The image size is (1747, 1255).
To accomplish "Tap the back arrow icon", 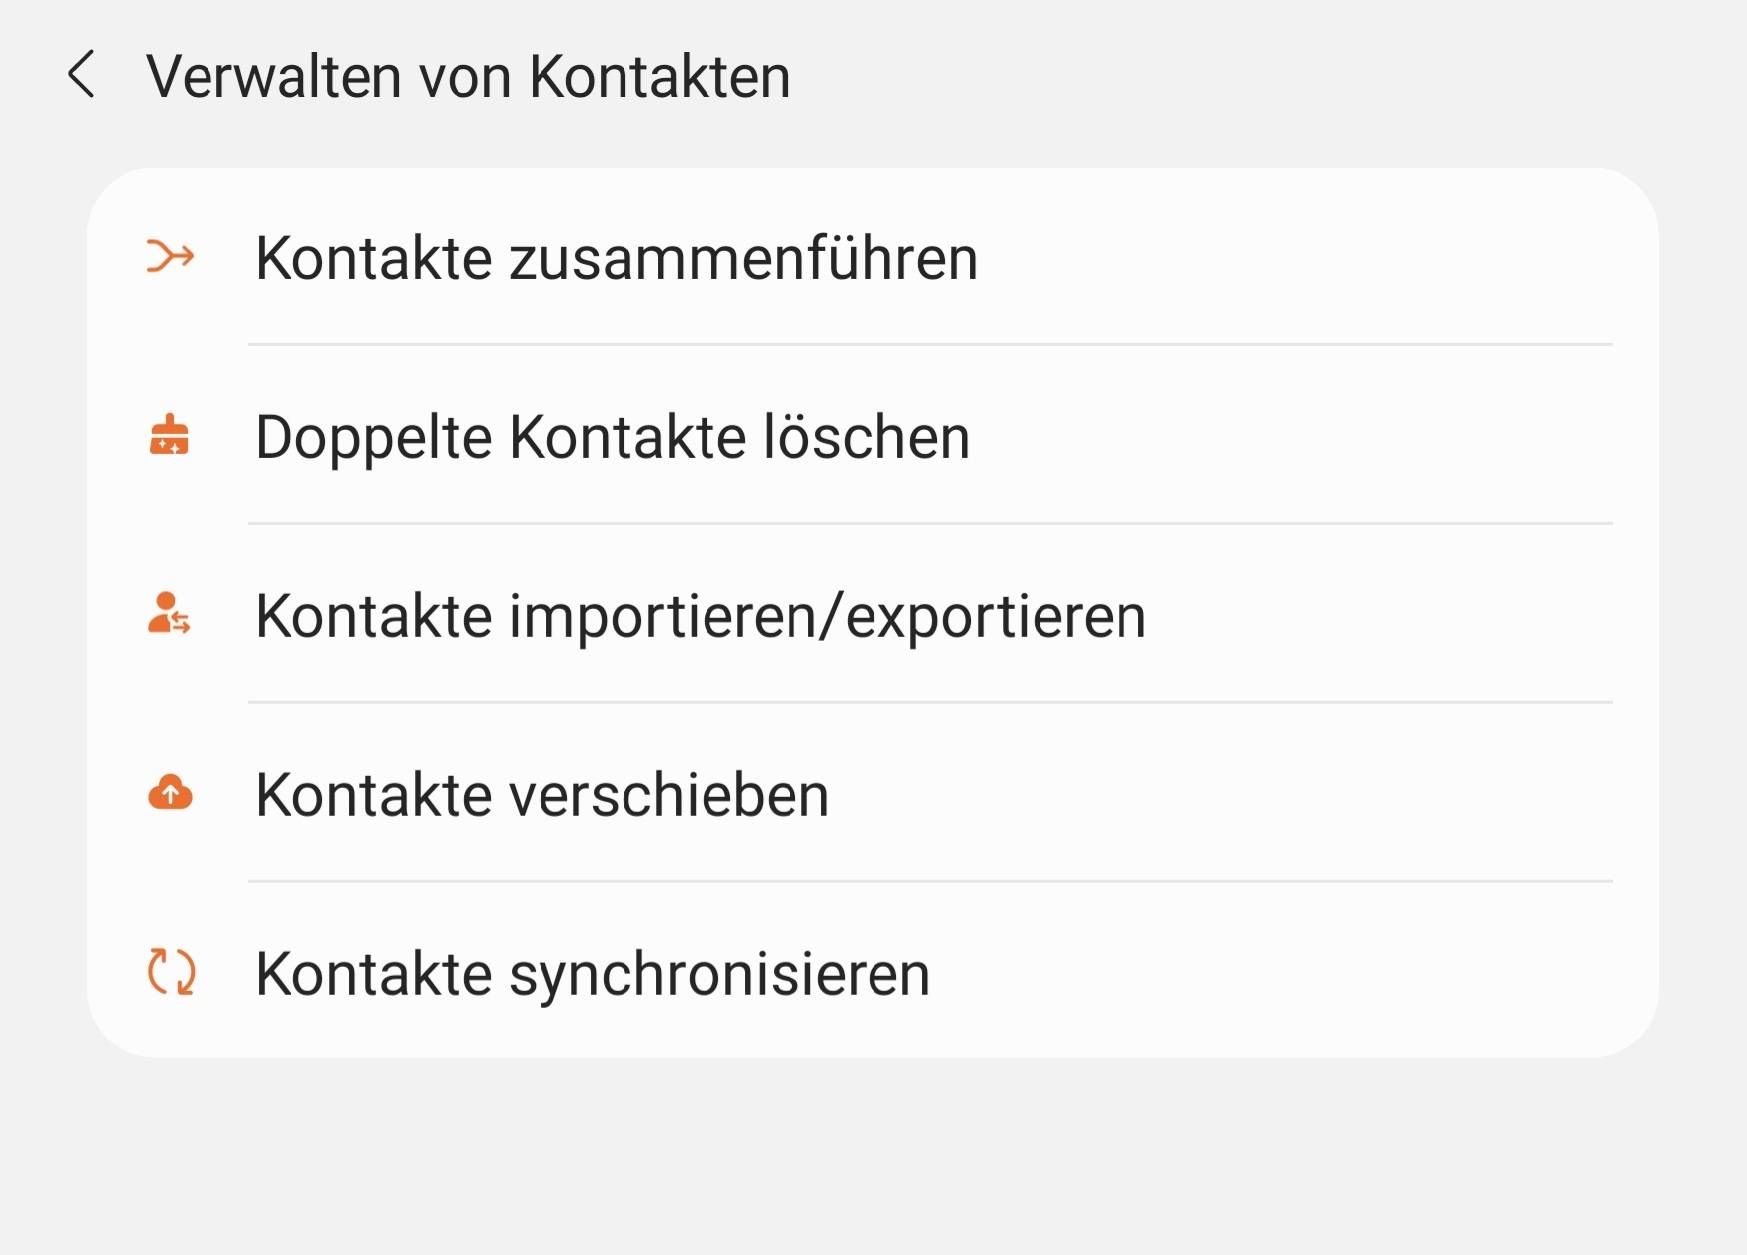I will [x=82, y=75].
